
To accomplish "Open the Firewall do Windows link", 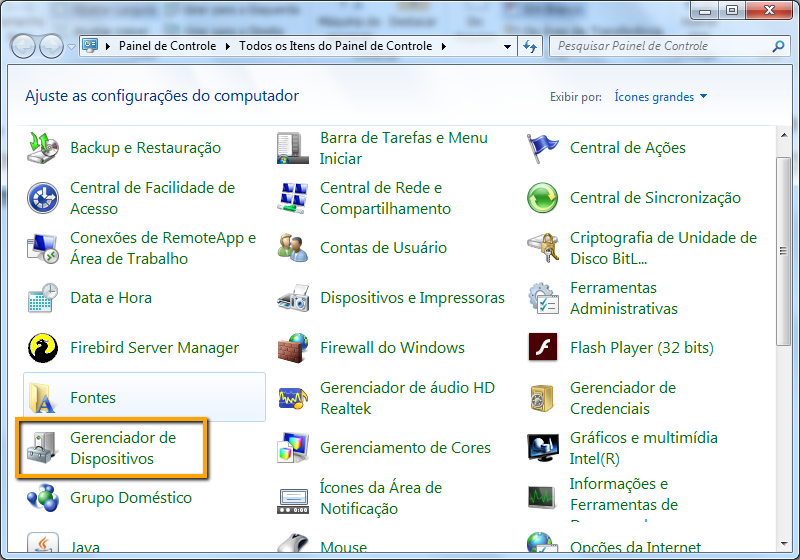I will coord(392,348).
